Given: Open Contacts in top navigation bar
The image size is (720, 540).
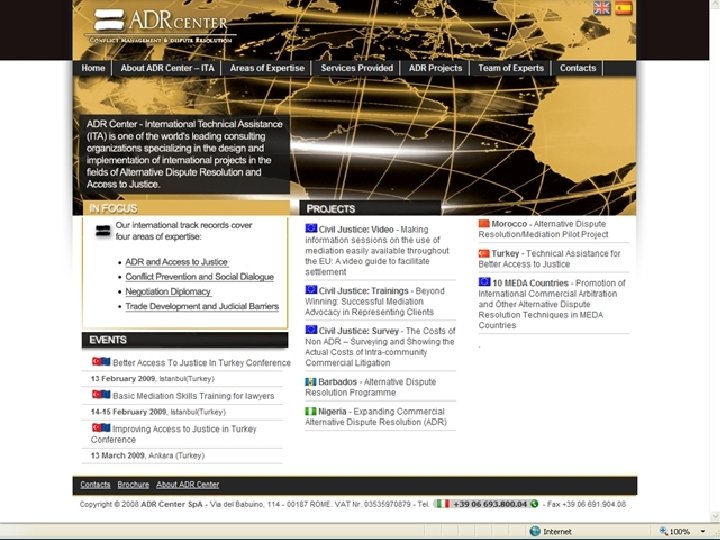Looking at the screenshot, I should coord(578,68).
